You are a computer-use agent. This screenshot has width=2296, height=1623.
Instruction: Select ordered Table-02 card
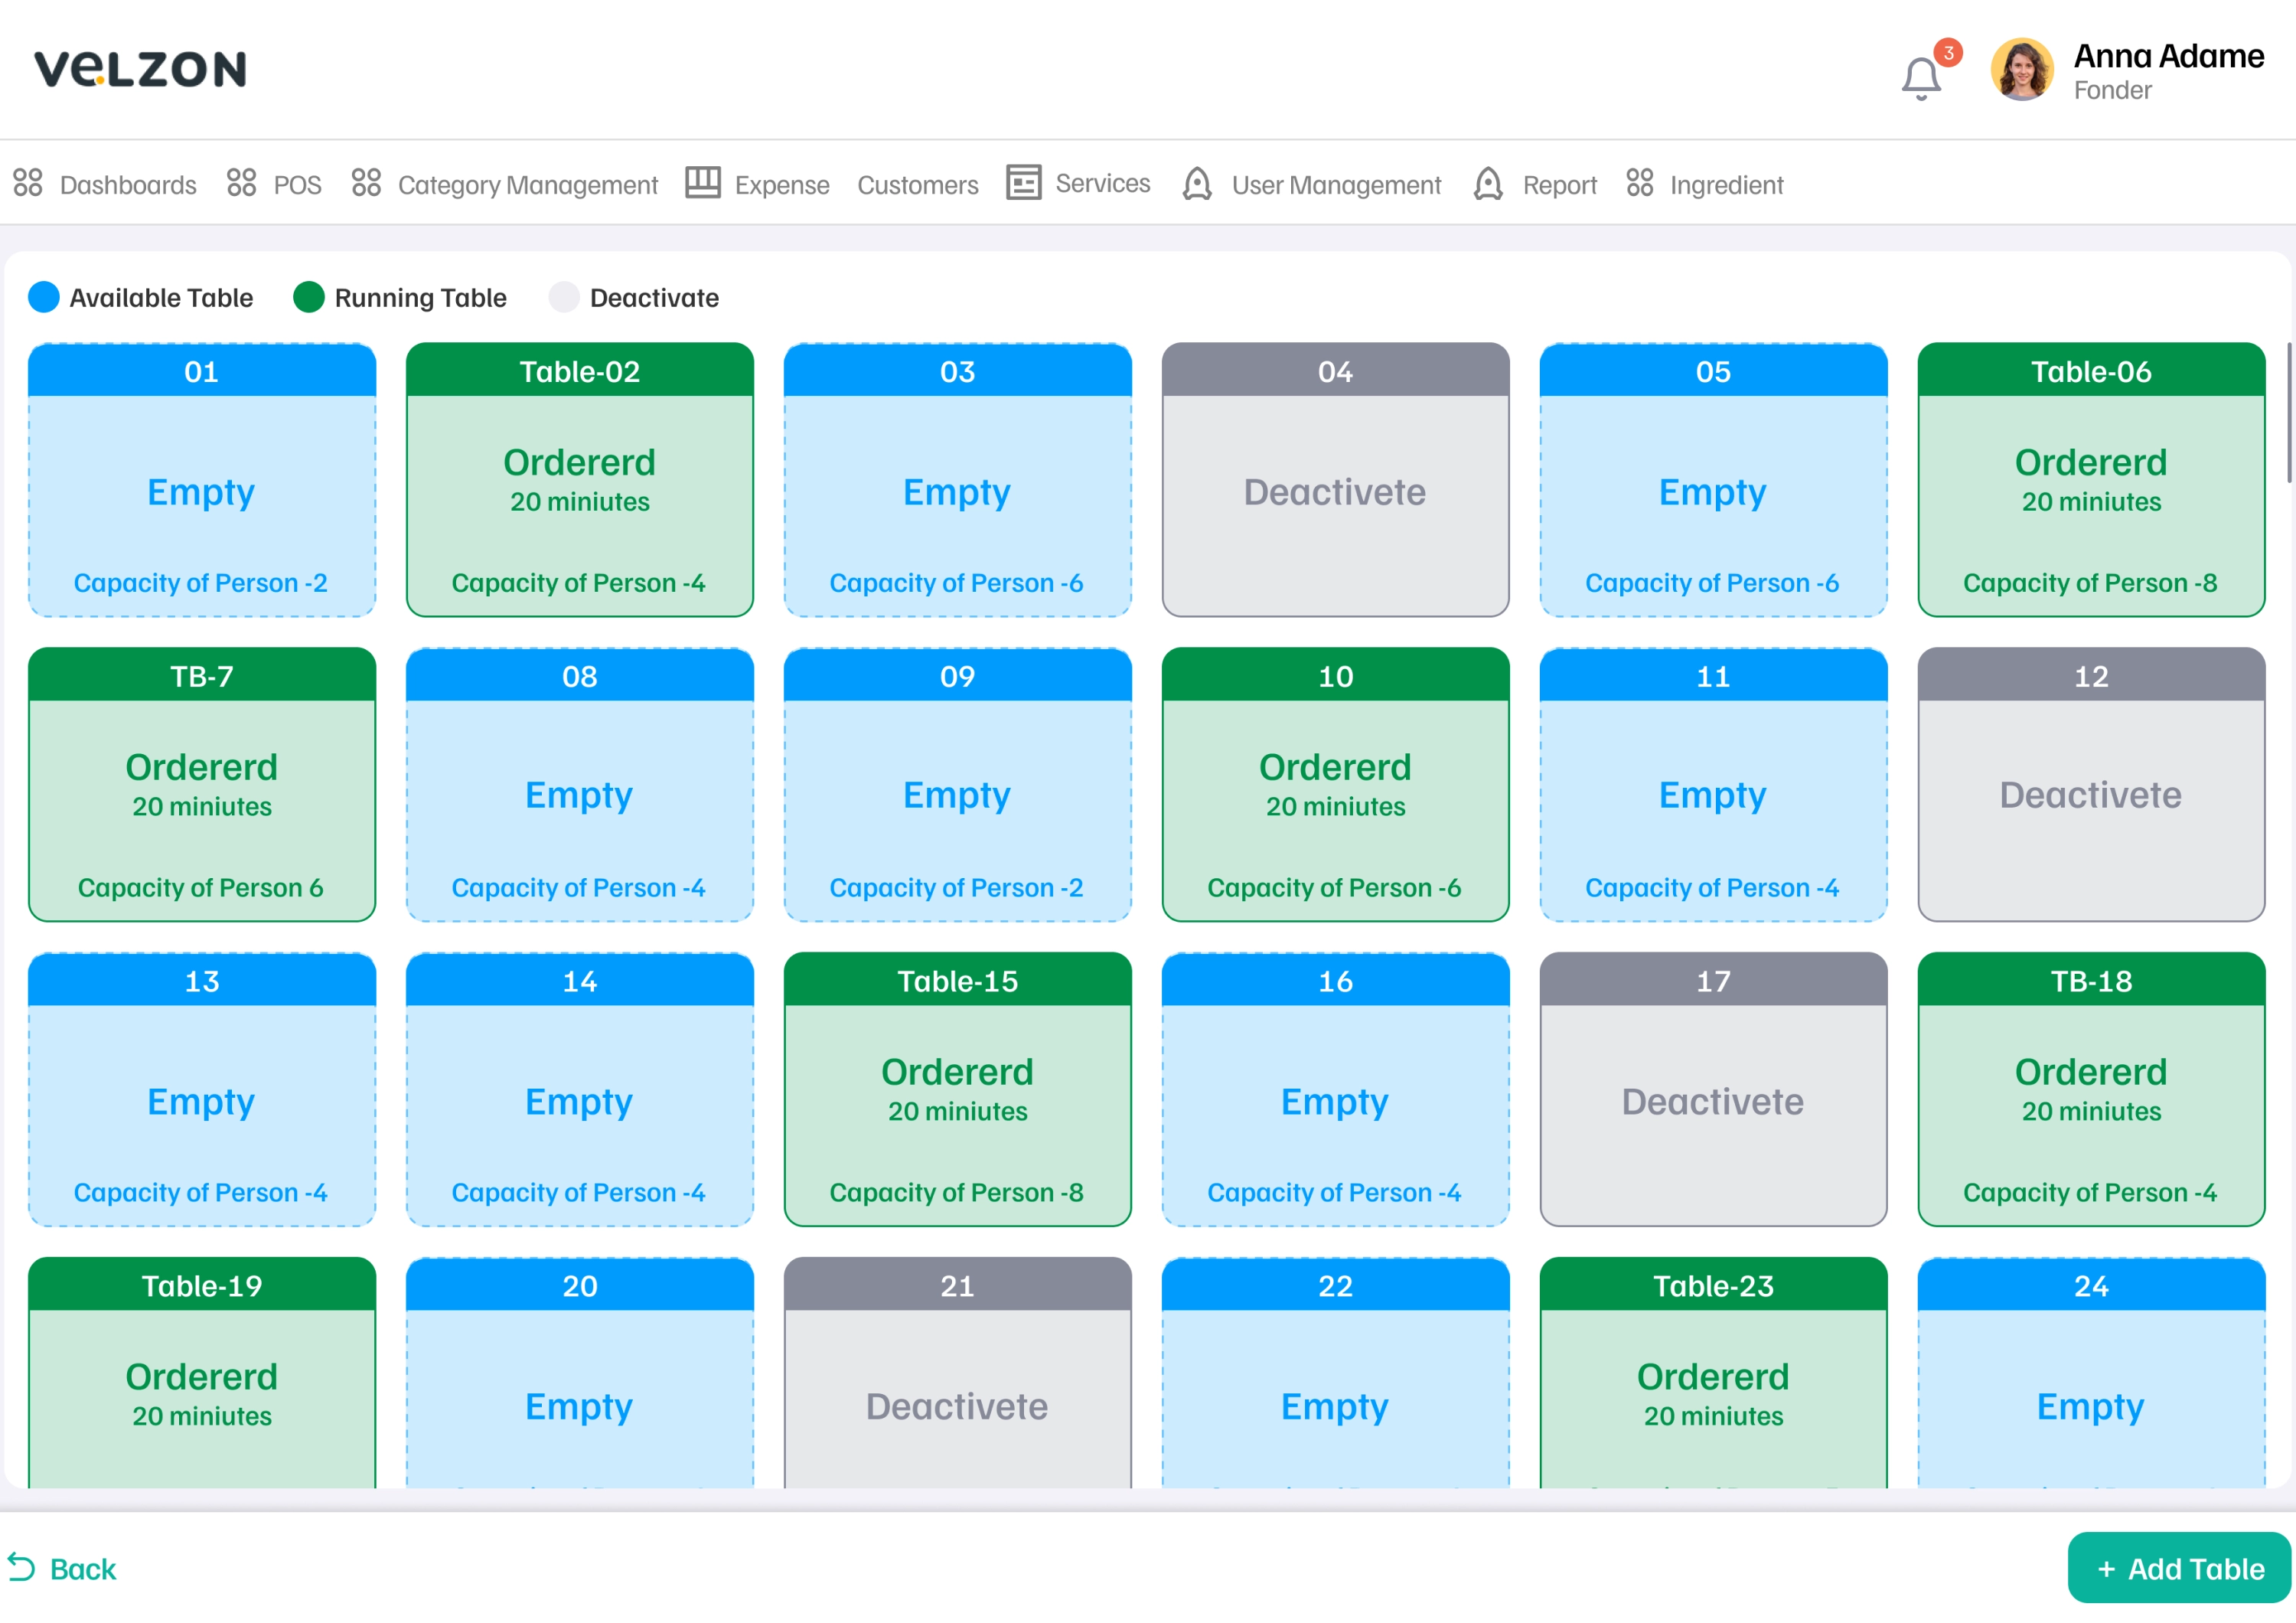click(580, 480)
